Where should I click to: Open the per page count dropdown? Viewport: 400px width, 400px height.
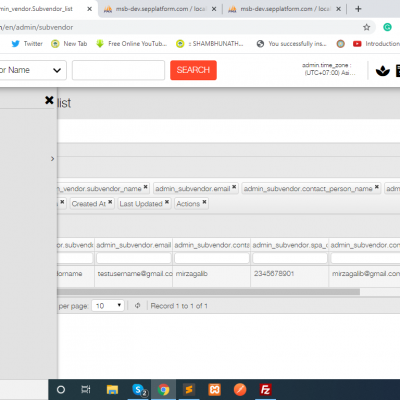(x=108, y=306)
